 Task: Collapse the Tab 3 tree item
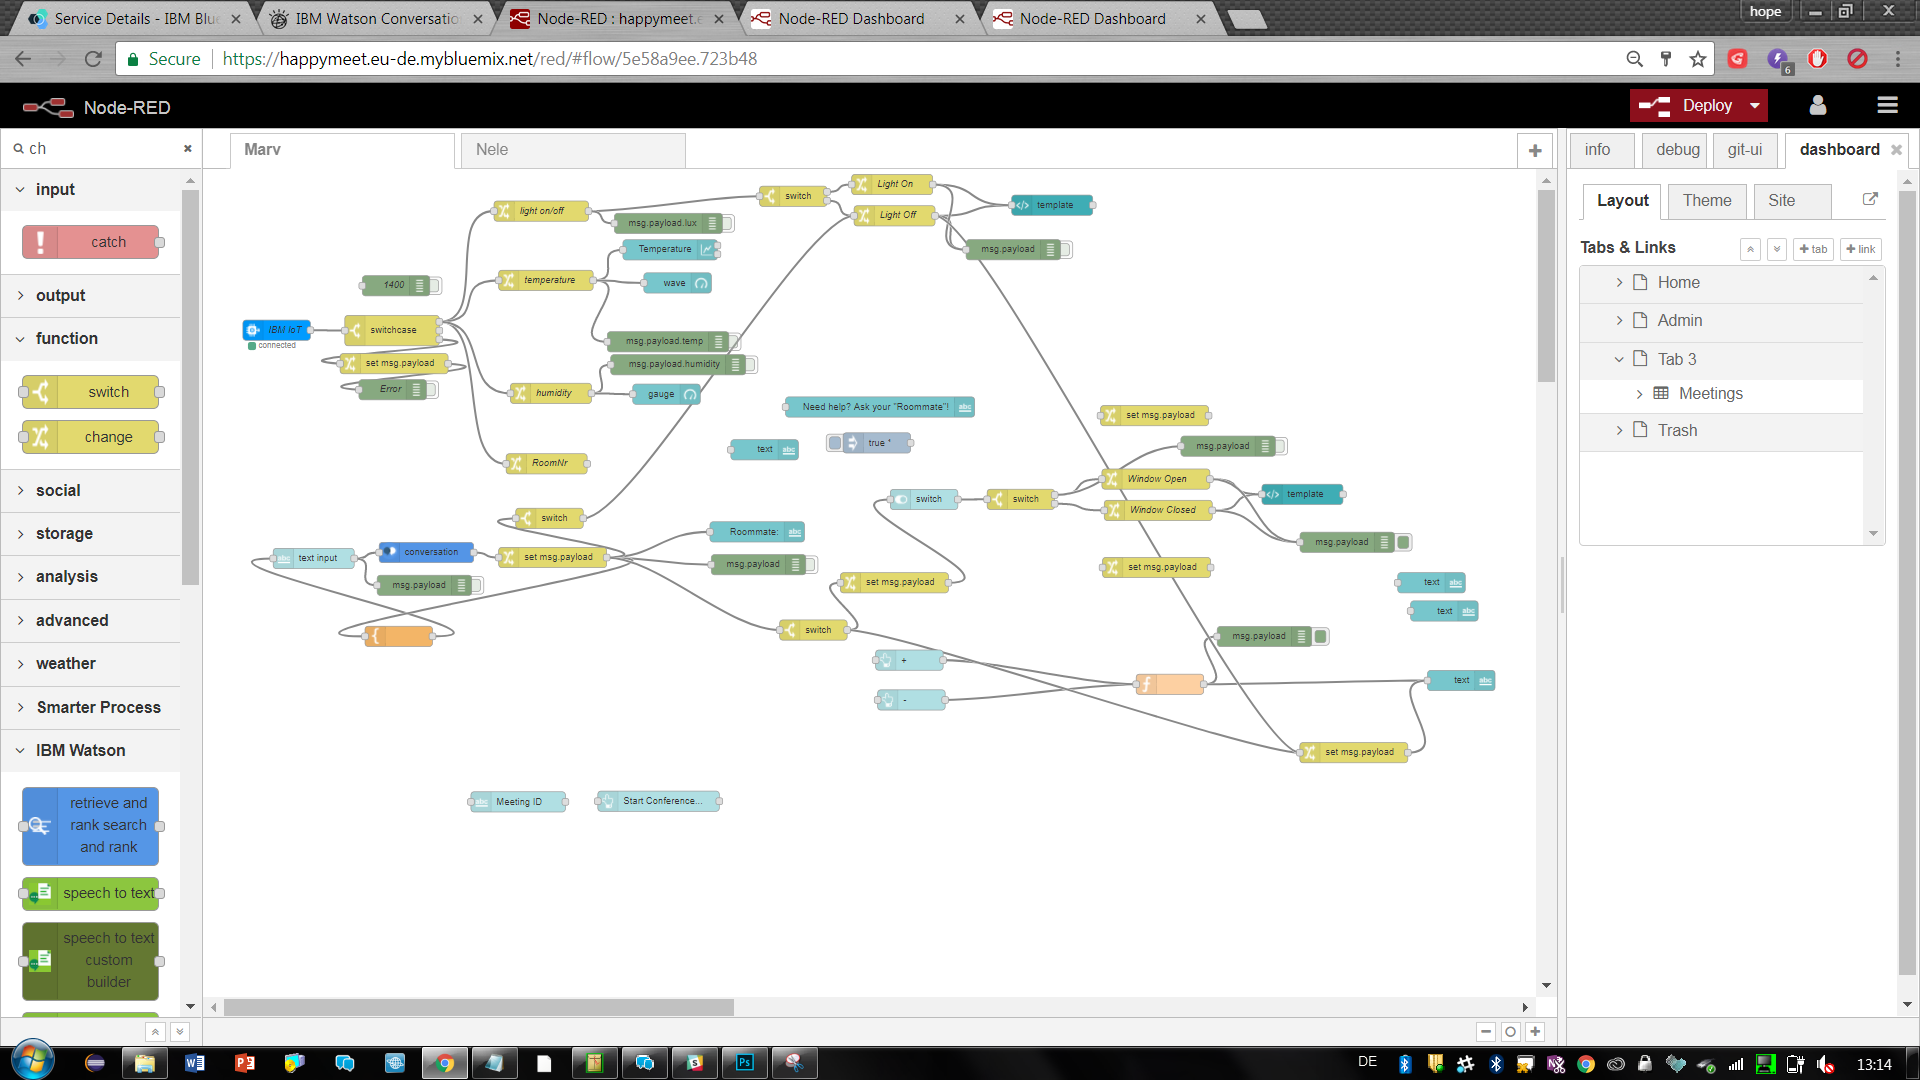[1619, 359]
